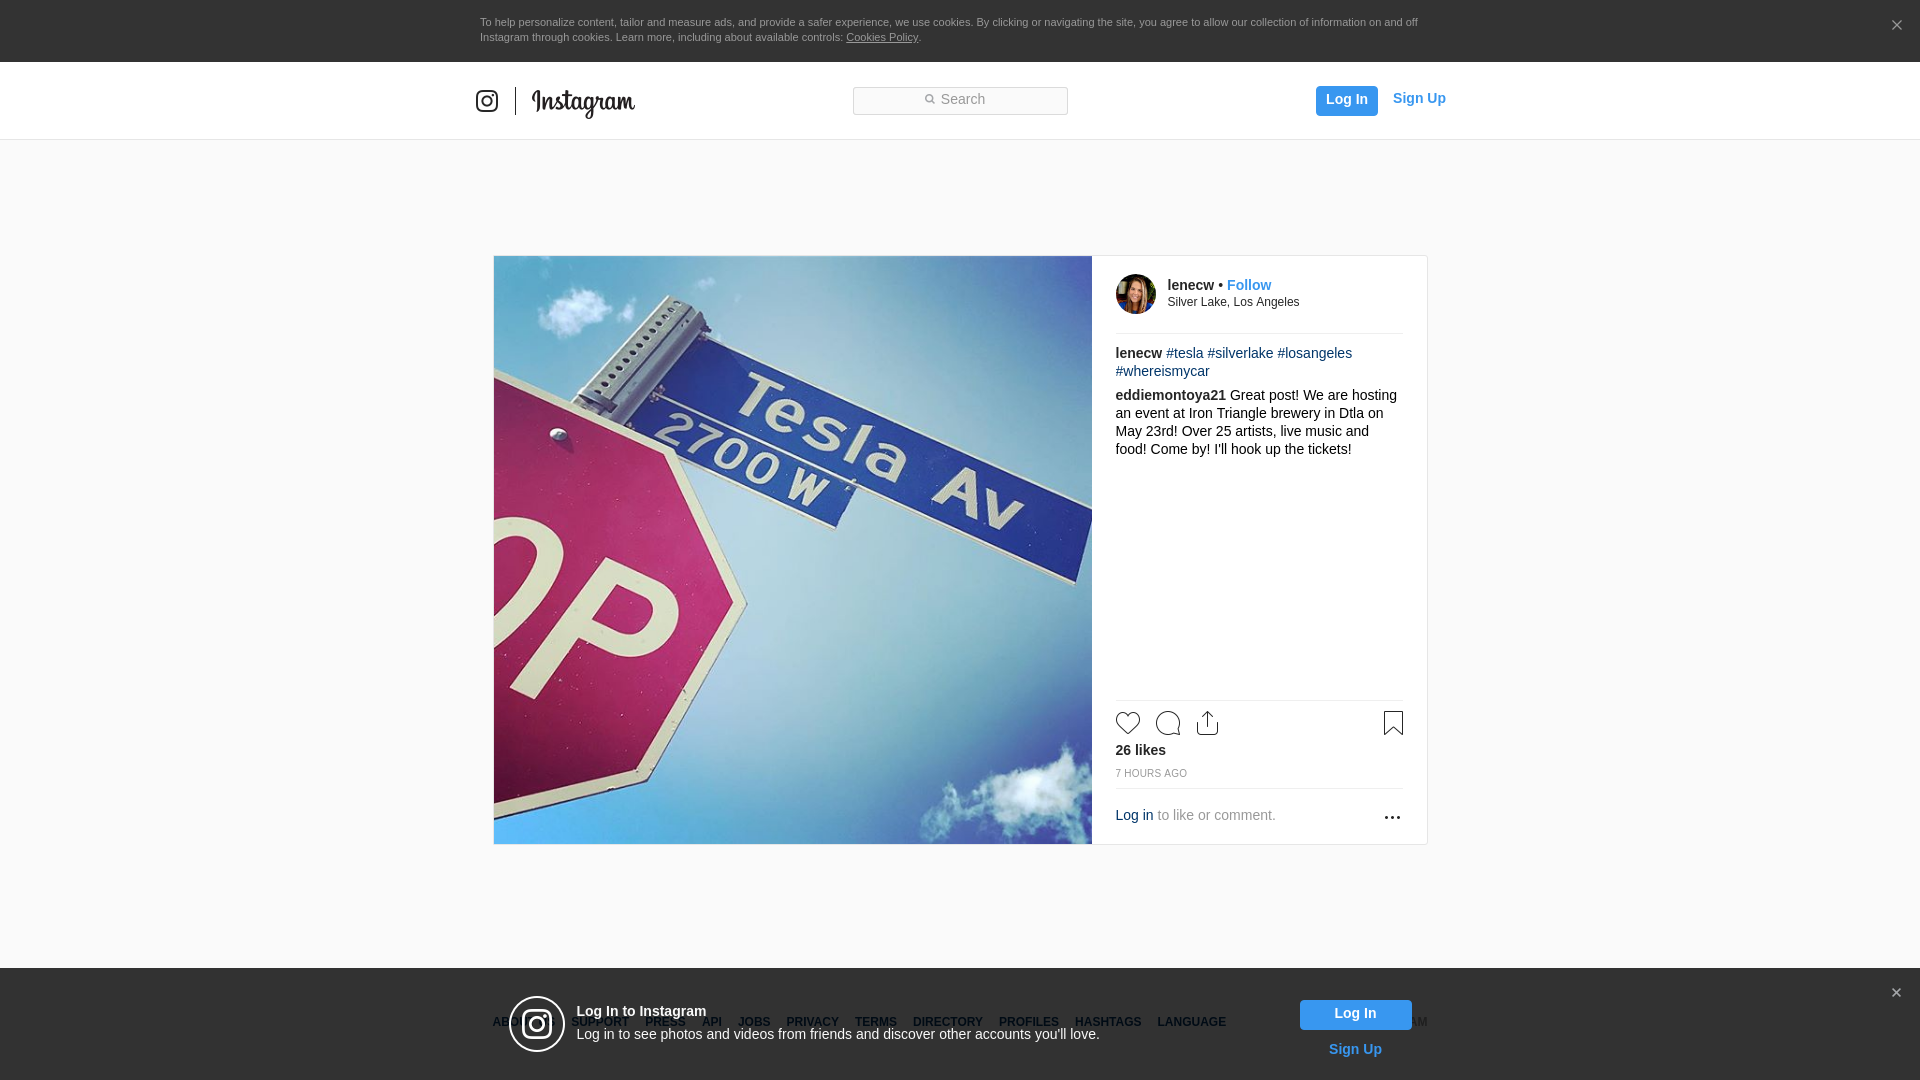Click the bottom banner Log In button
Screen dimensions: 1920x1080
coord(1355,1015)
